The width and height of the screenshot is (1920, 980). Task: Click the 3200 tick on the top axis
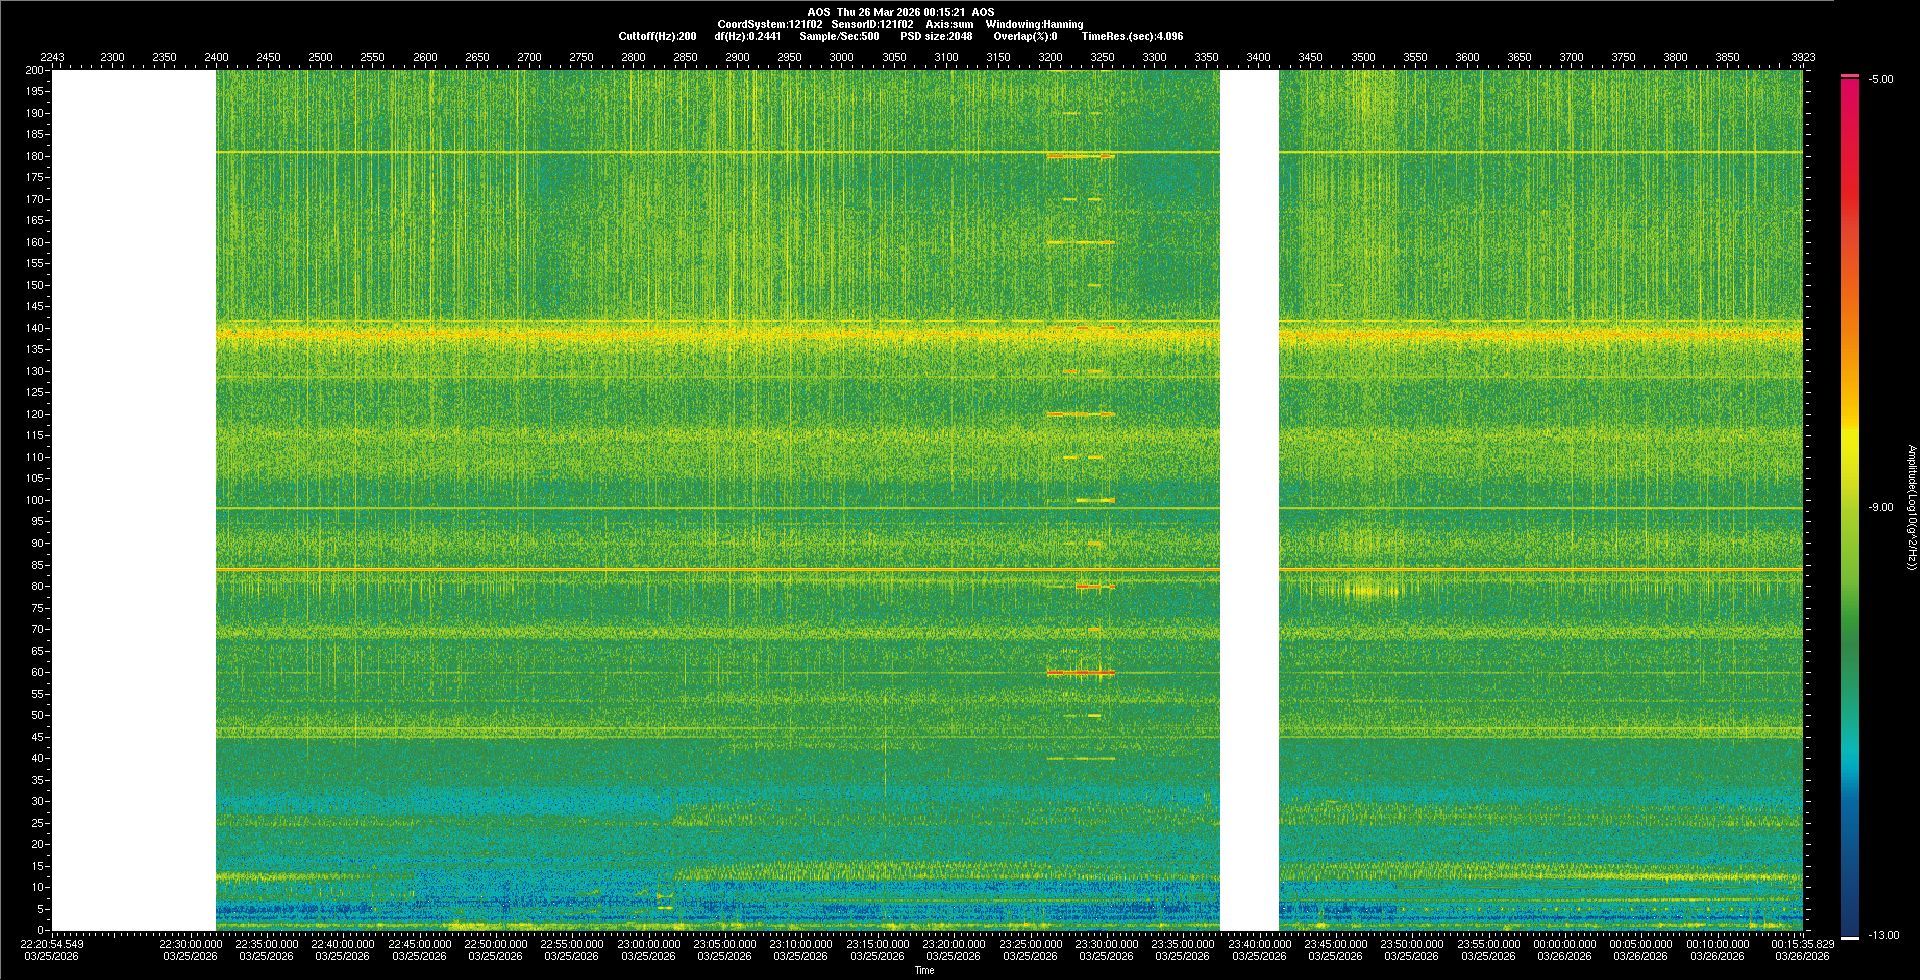pyautogui.click(x=1050, y=57)
